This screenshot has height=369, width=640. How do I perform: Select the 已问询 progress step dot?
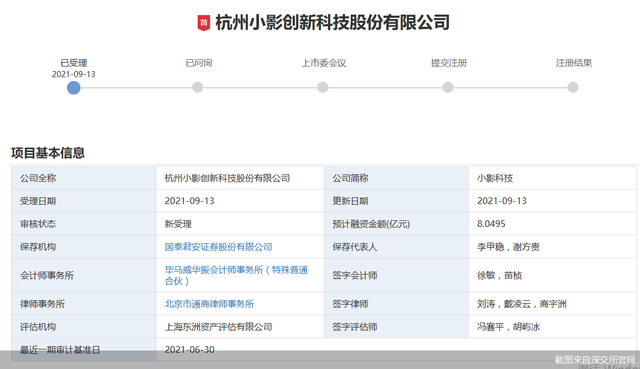click(x=198, y=87)
